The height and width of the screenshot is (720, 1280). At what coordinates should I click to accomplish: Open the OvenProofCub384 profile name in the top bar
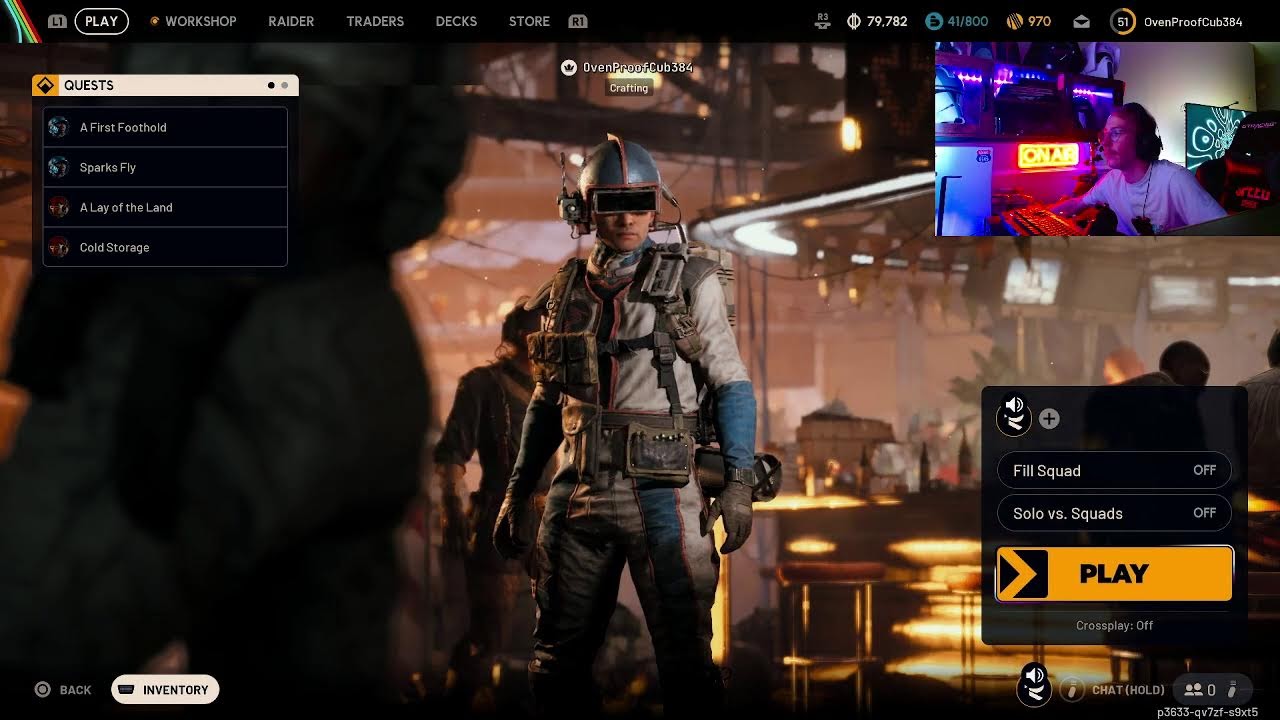coord(1193,21)
